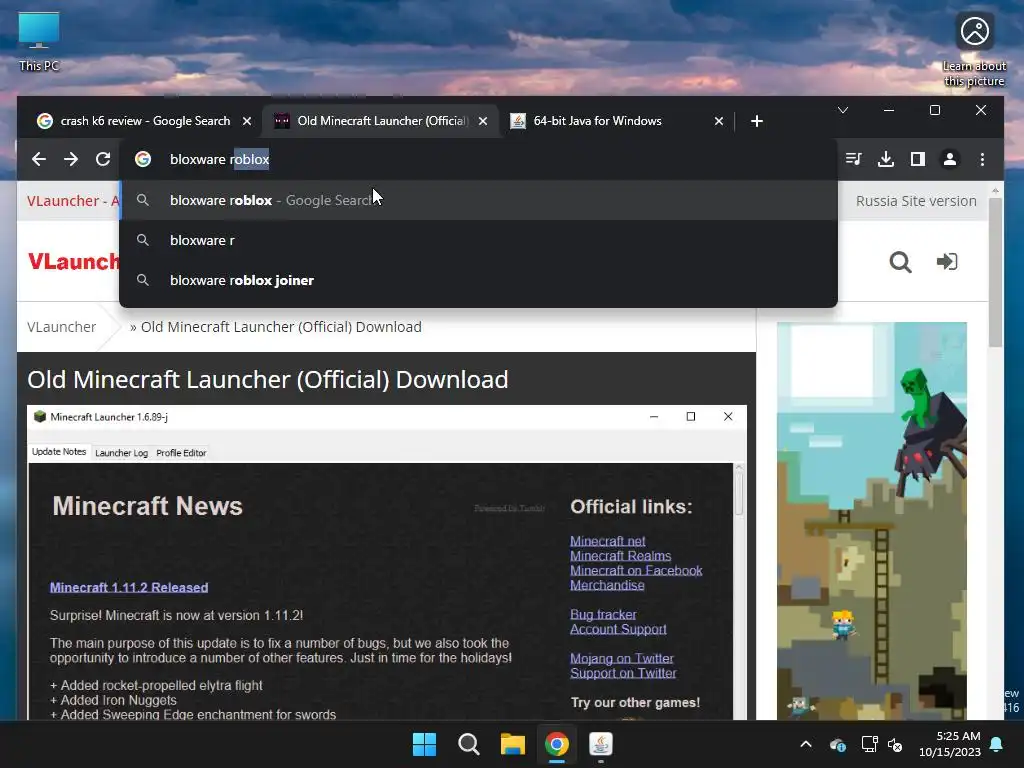This screenshot has height=768, width=1024.
Task: Click Old Minecraft Launcher (Official) Download heading
Action: (x=268, y=379)
